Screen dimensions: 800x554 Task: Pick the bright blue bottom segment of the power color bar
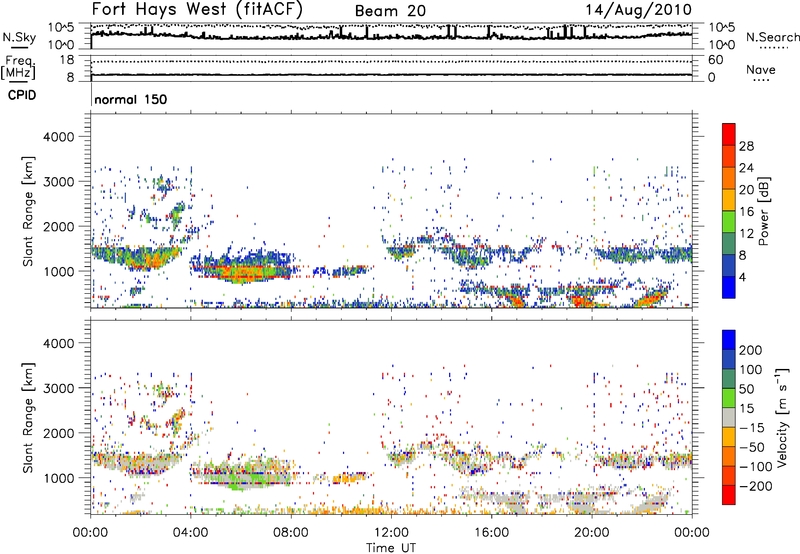pos(729,288)
